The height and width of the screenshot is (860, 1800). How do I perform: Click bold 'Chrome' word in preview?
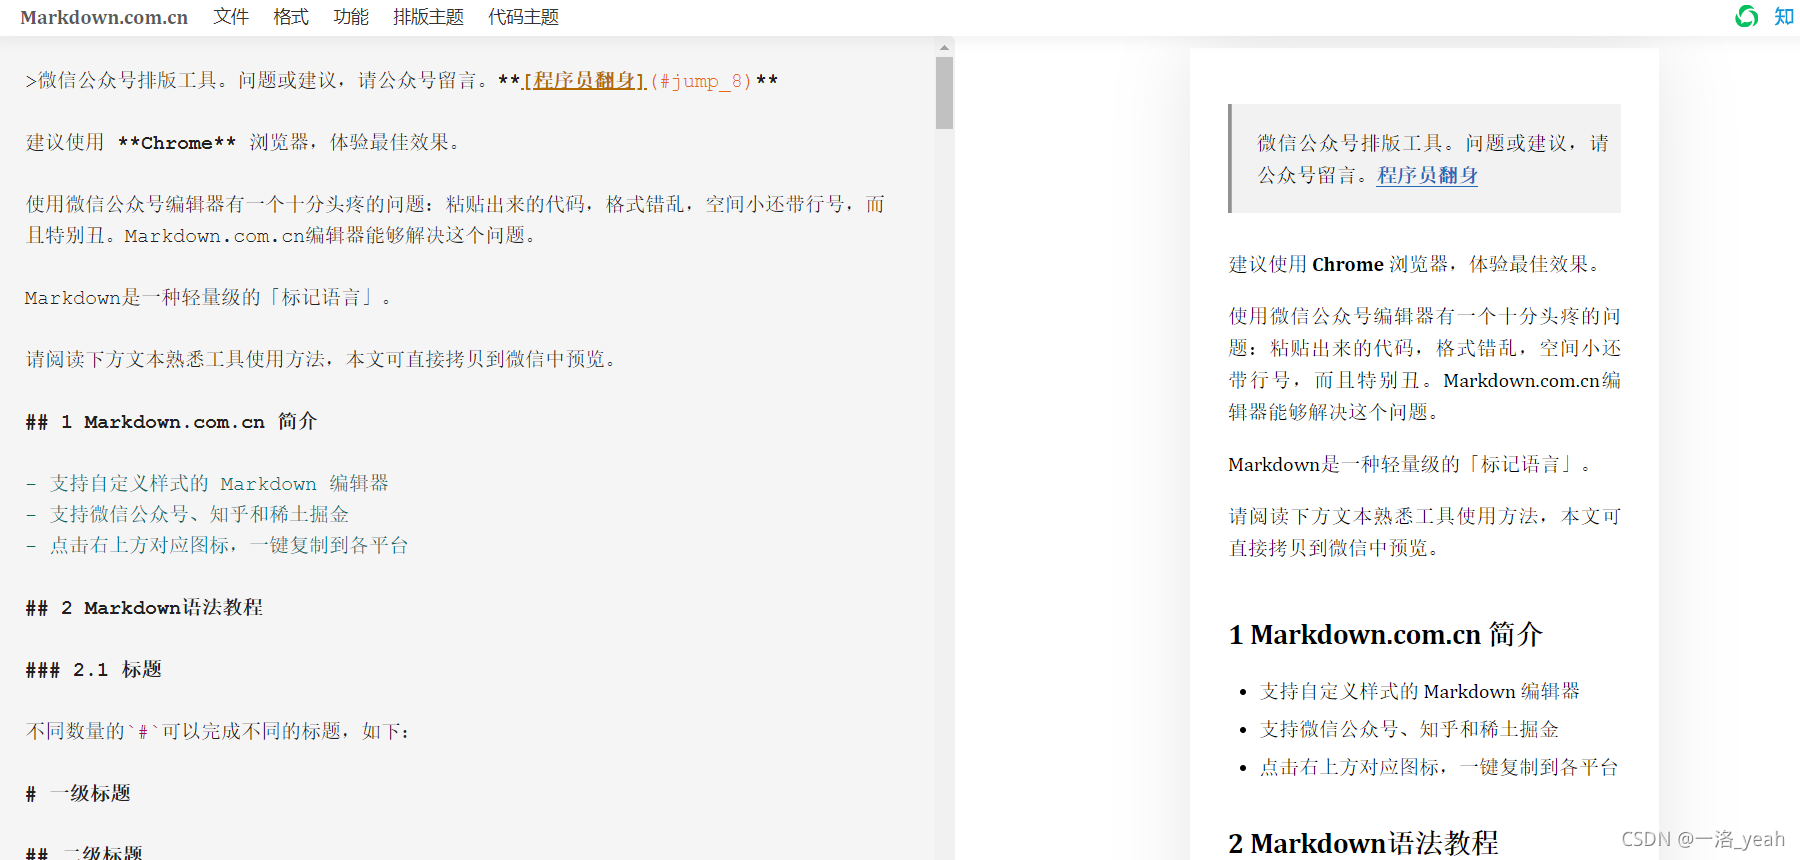tap(1348, 265)
